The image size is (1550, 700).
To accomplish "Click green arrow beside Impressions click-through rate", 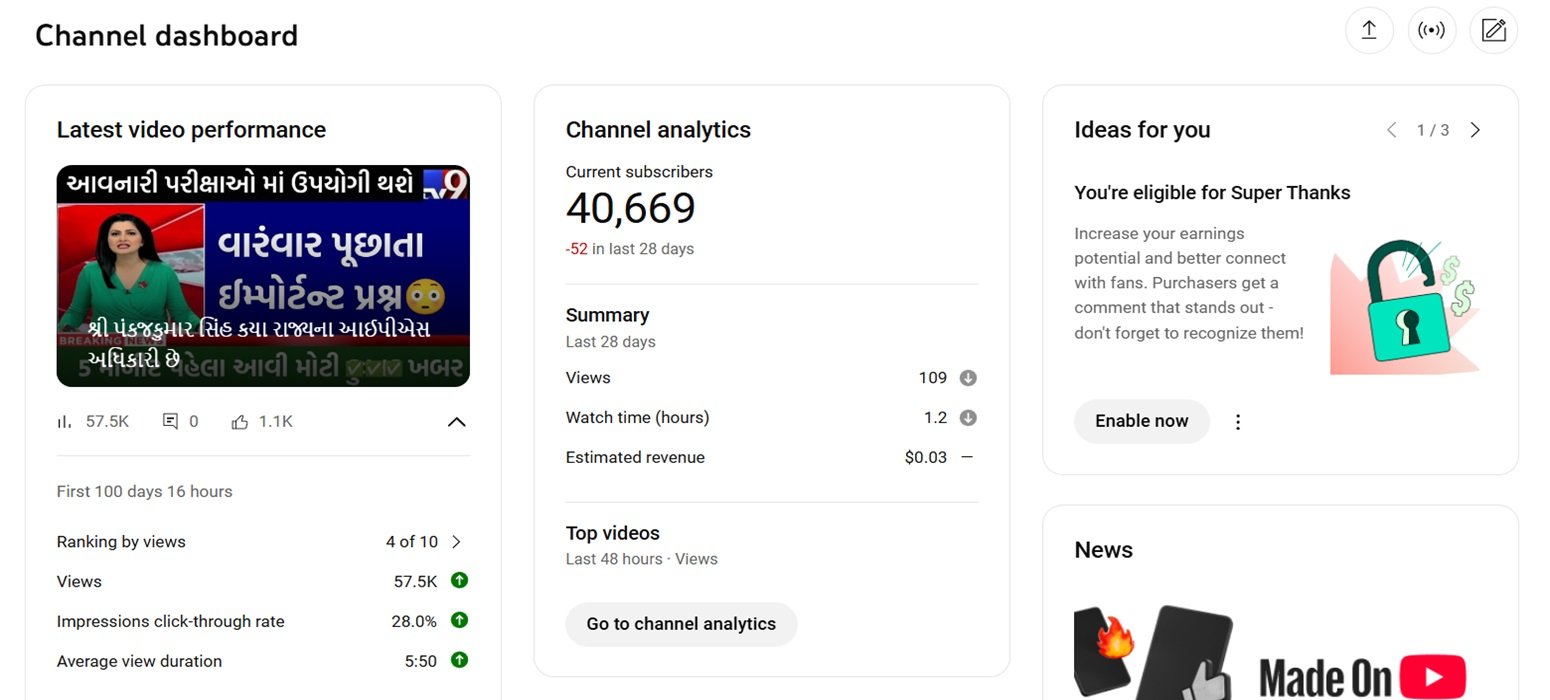I will [459, 620].
